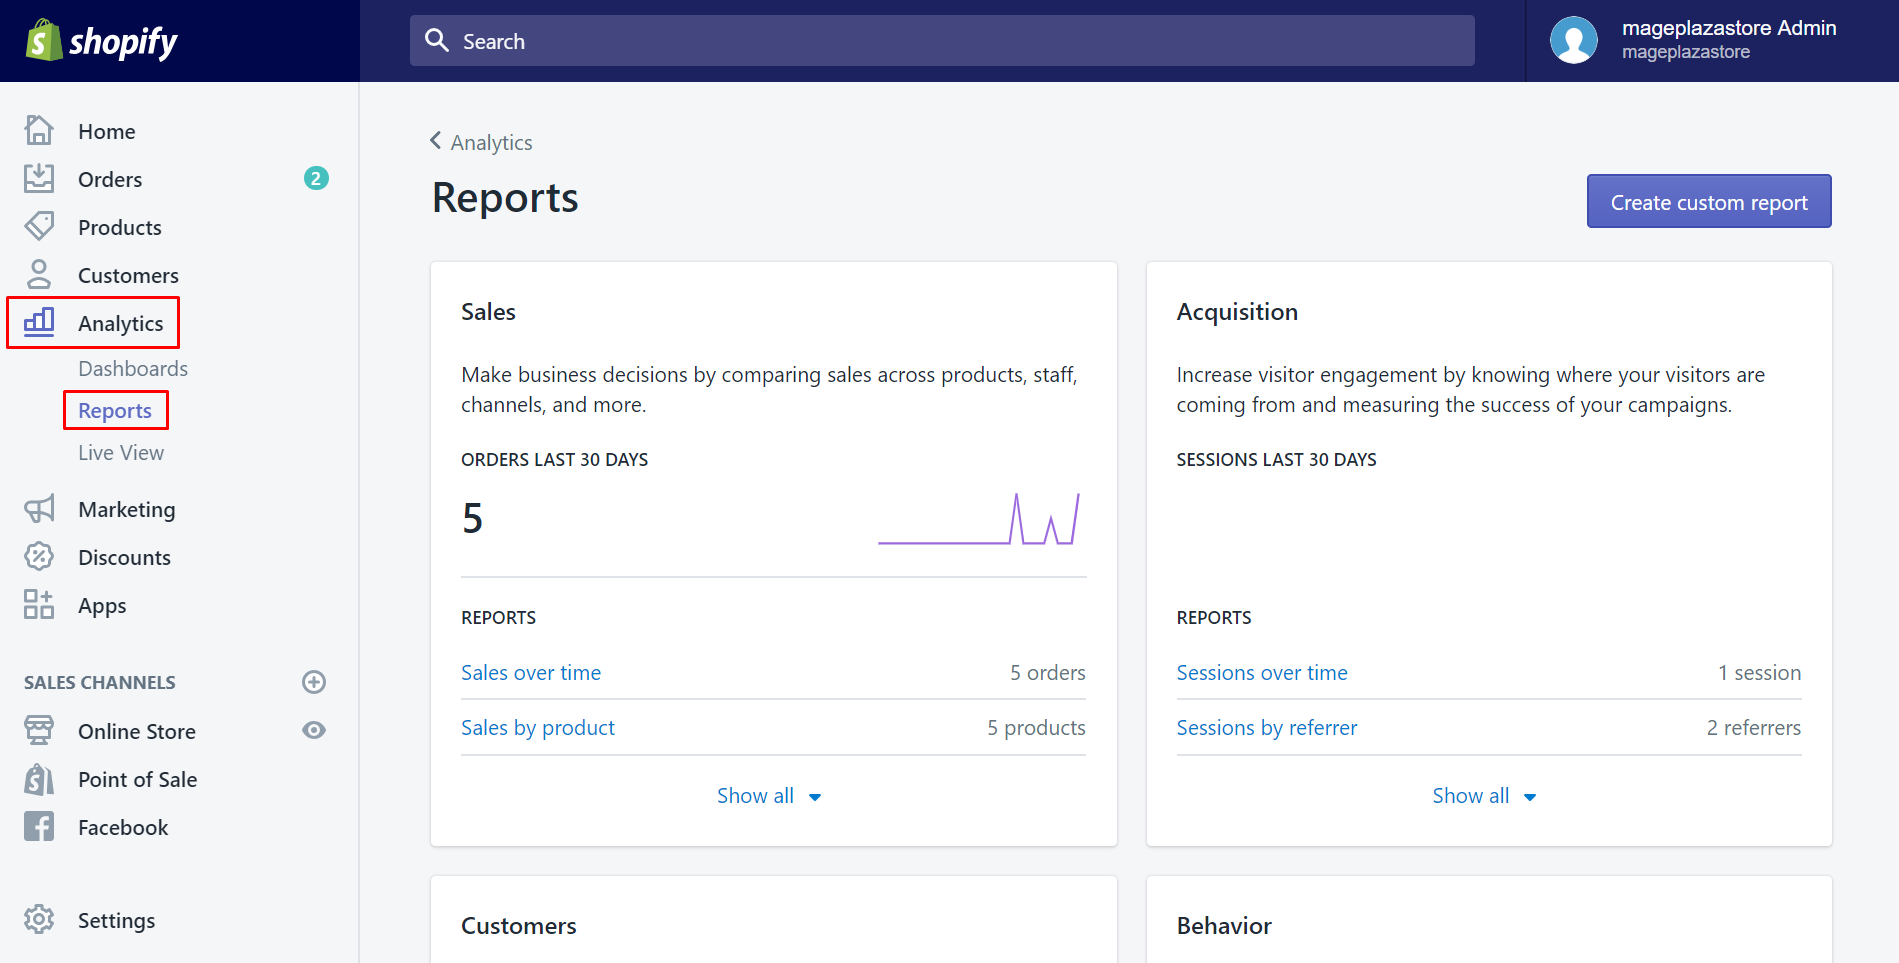Click the Orders inbox icon
Screen dimensions: 1899x963
click(39, 178)
